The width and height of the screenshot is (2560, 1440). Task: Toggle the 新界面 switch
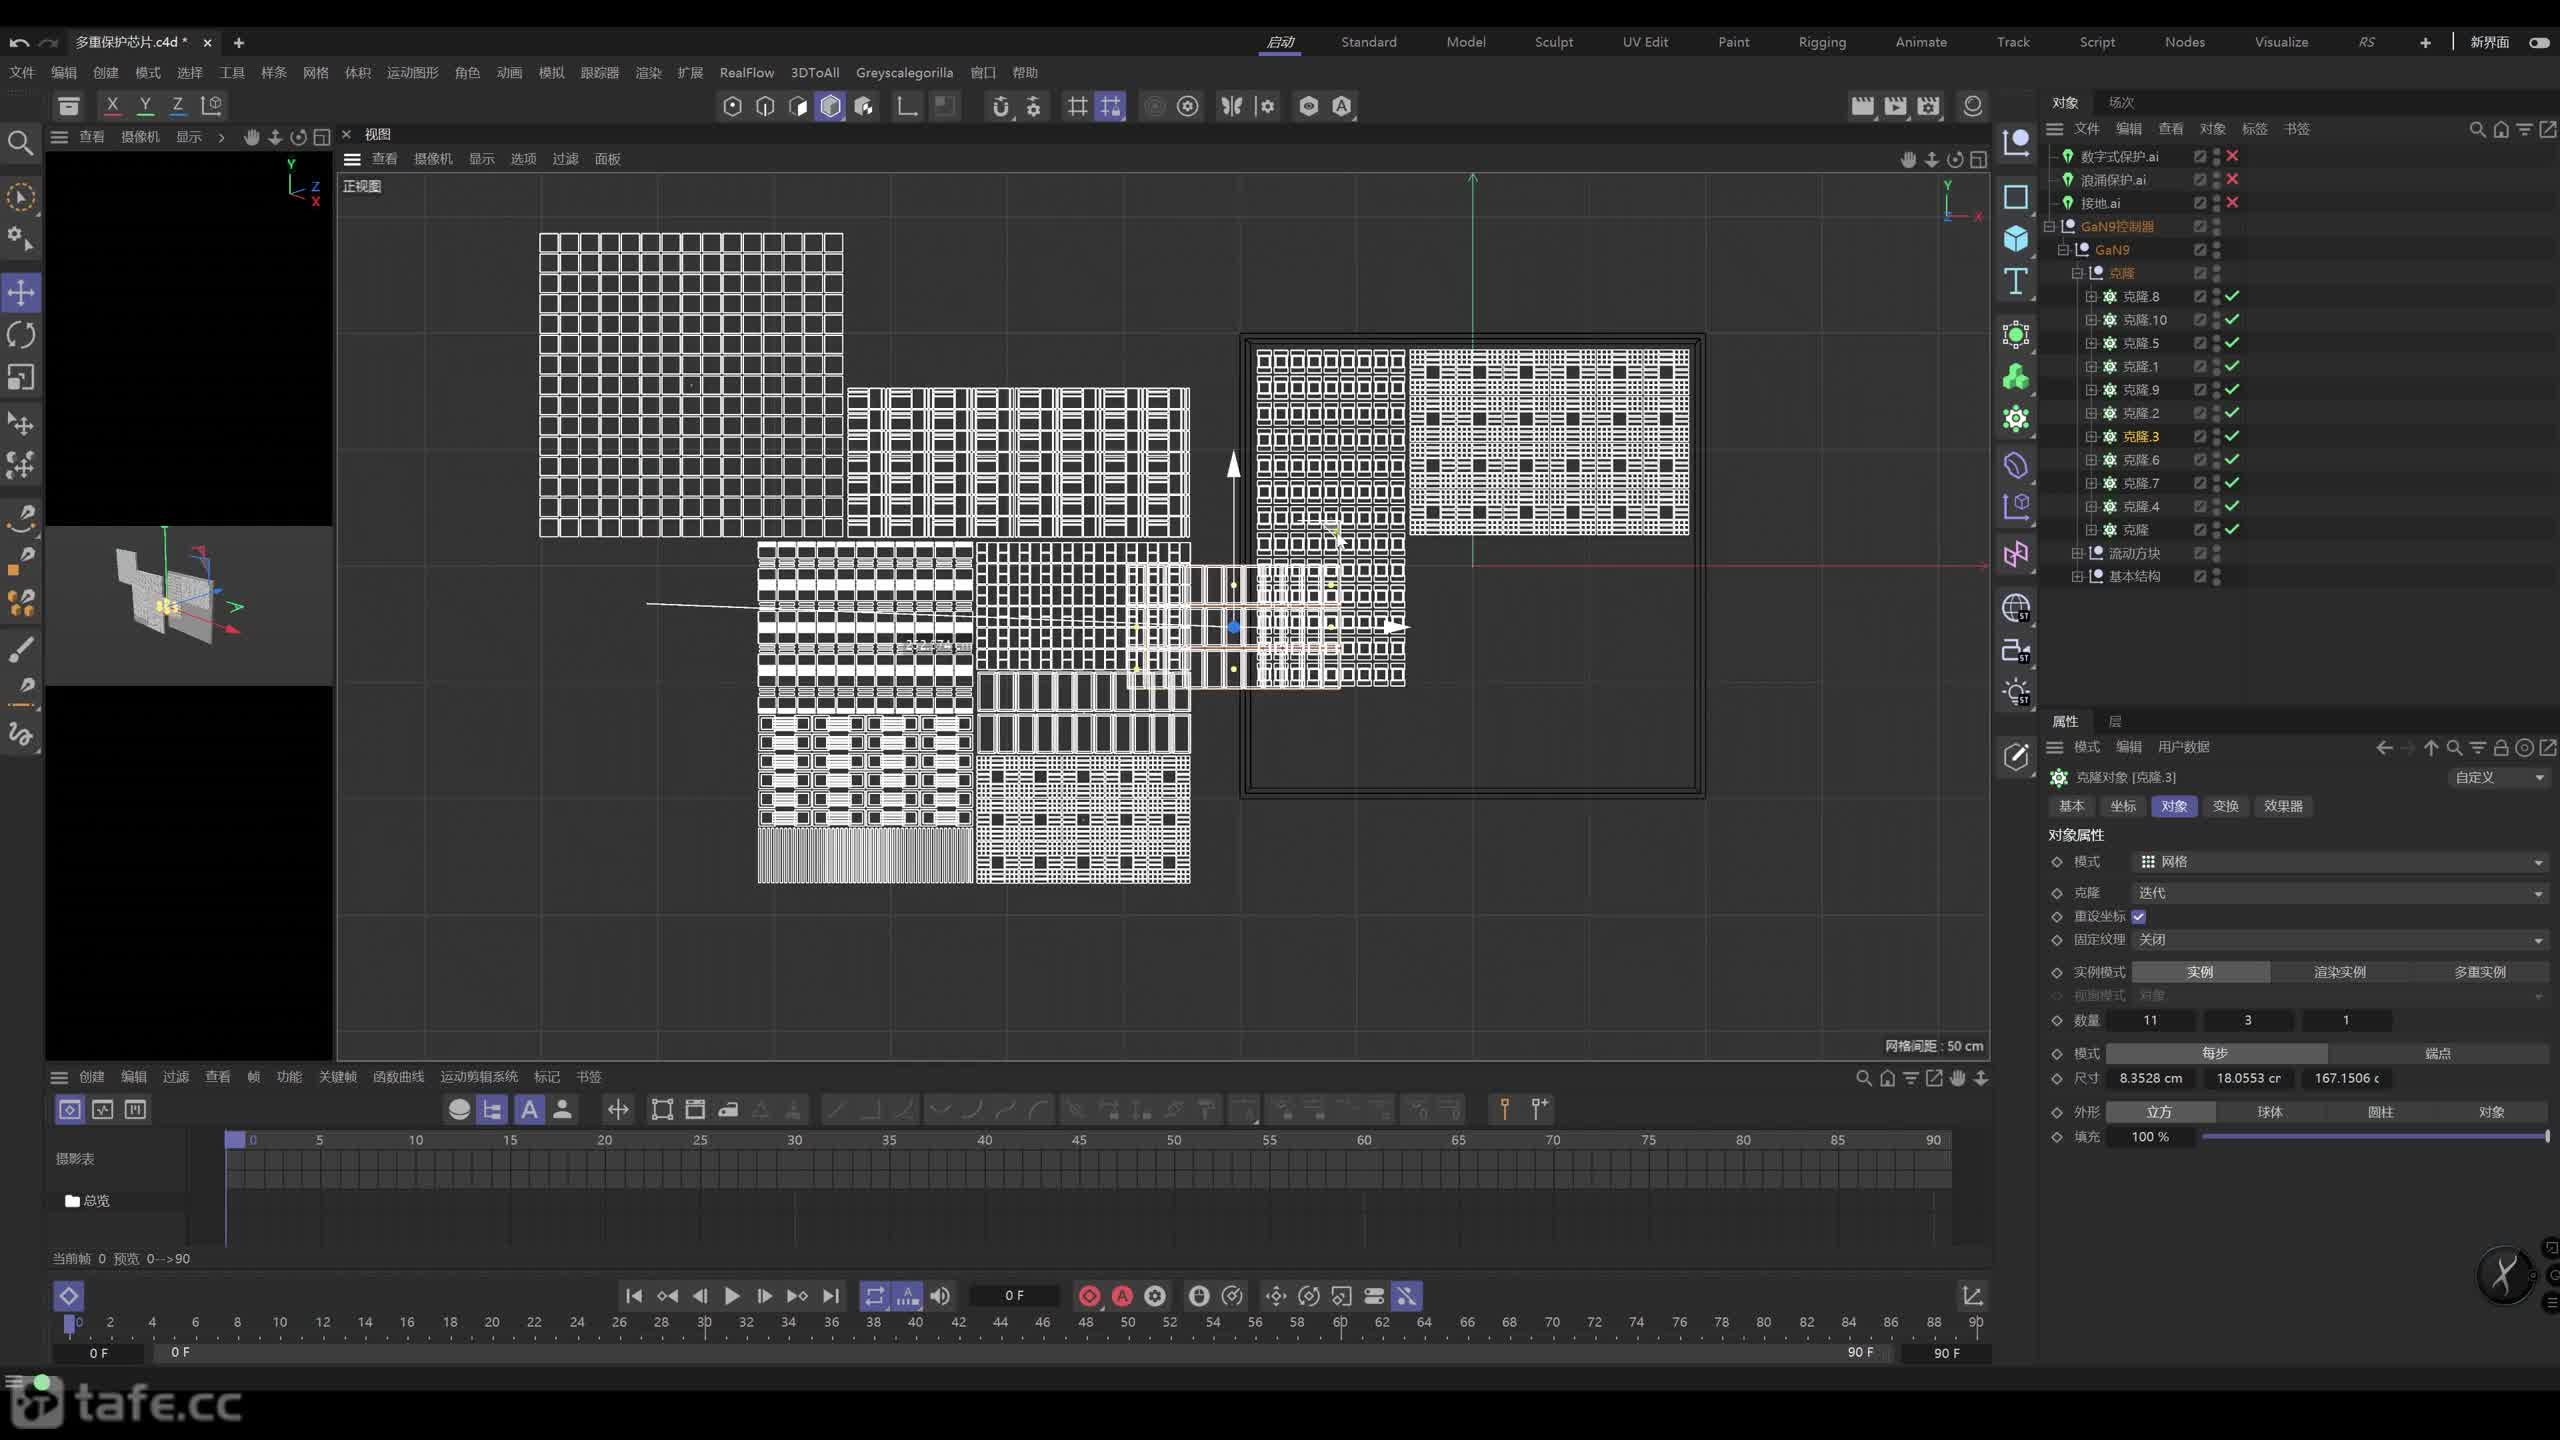pyautogui.click(x=2538, y=42)
